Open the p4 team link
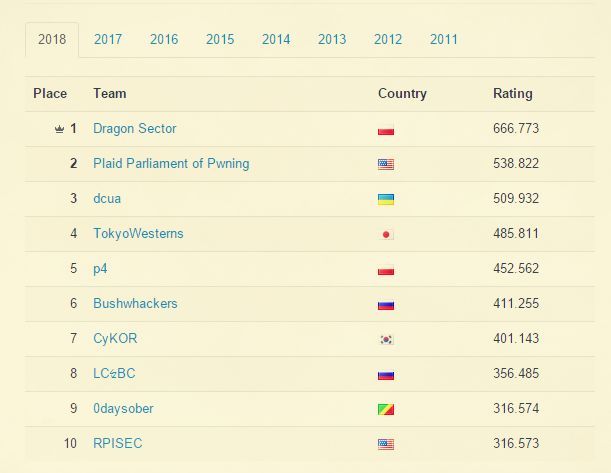 coord(100,269)
